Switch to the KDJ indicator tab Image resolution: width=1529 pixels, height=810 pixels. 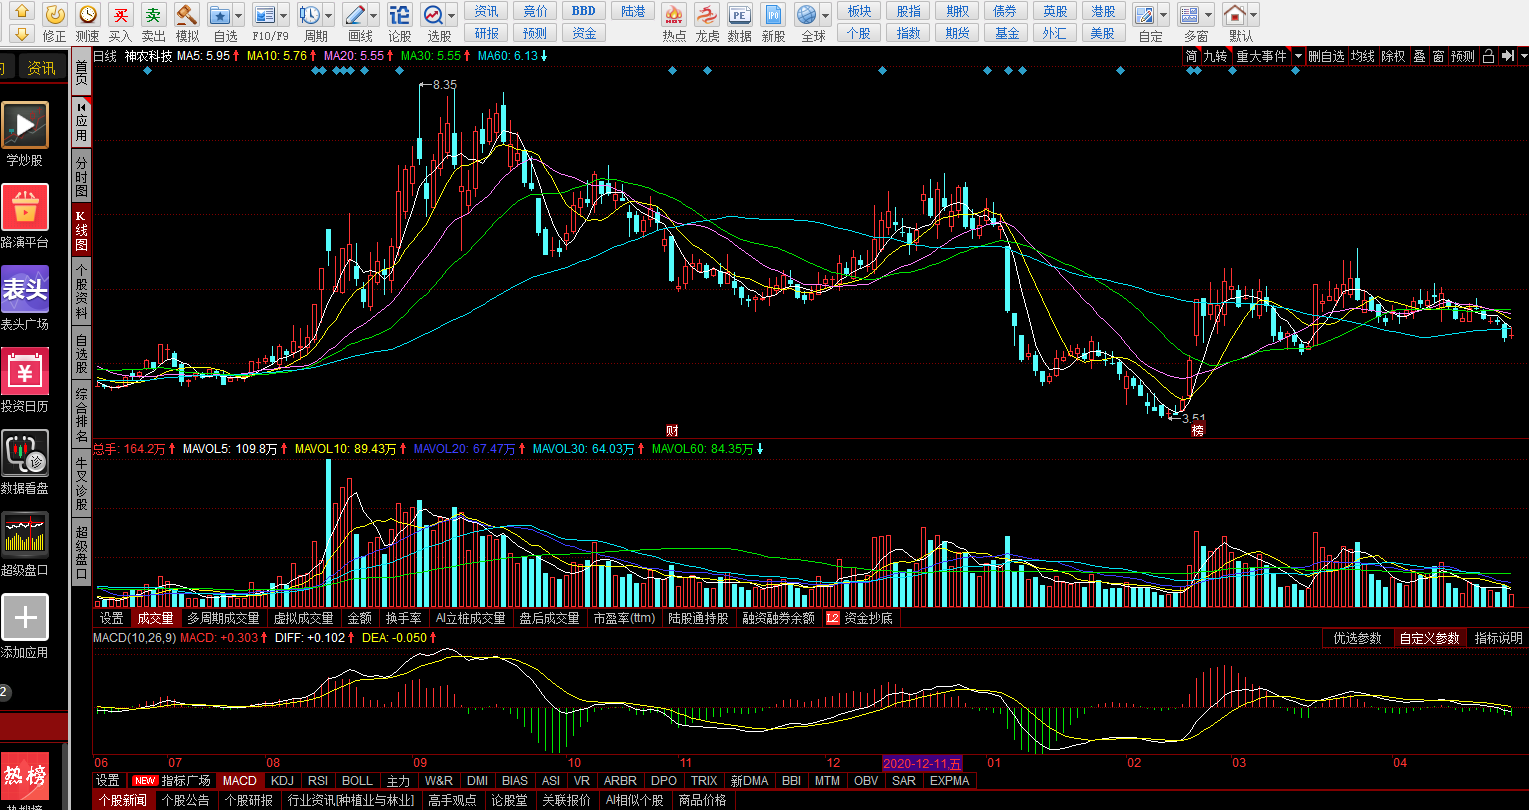283,780
